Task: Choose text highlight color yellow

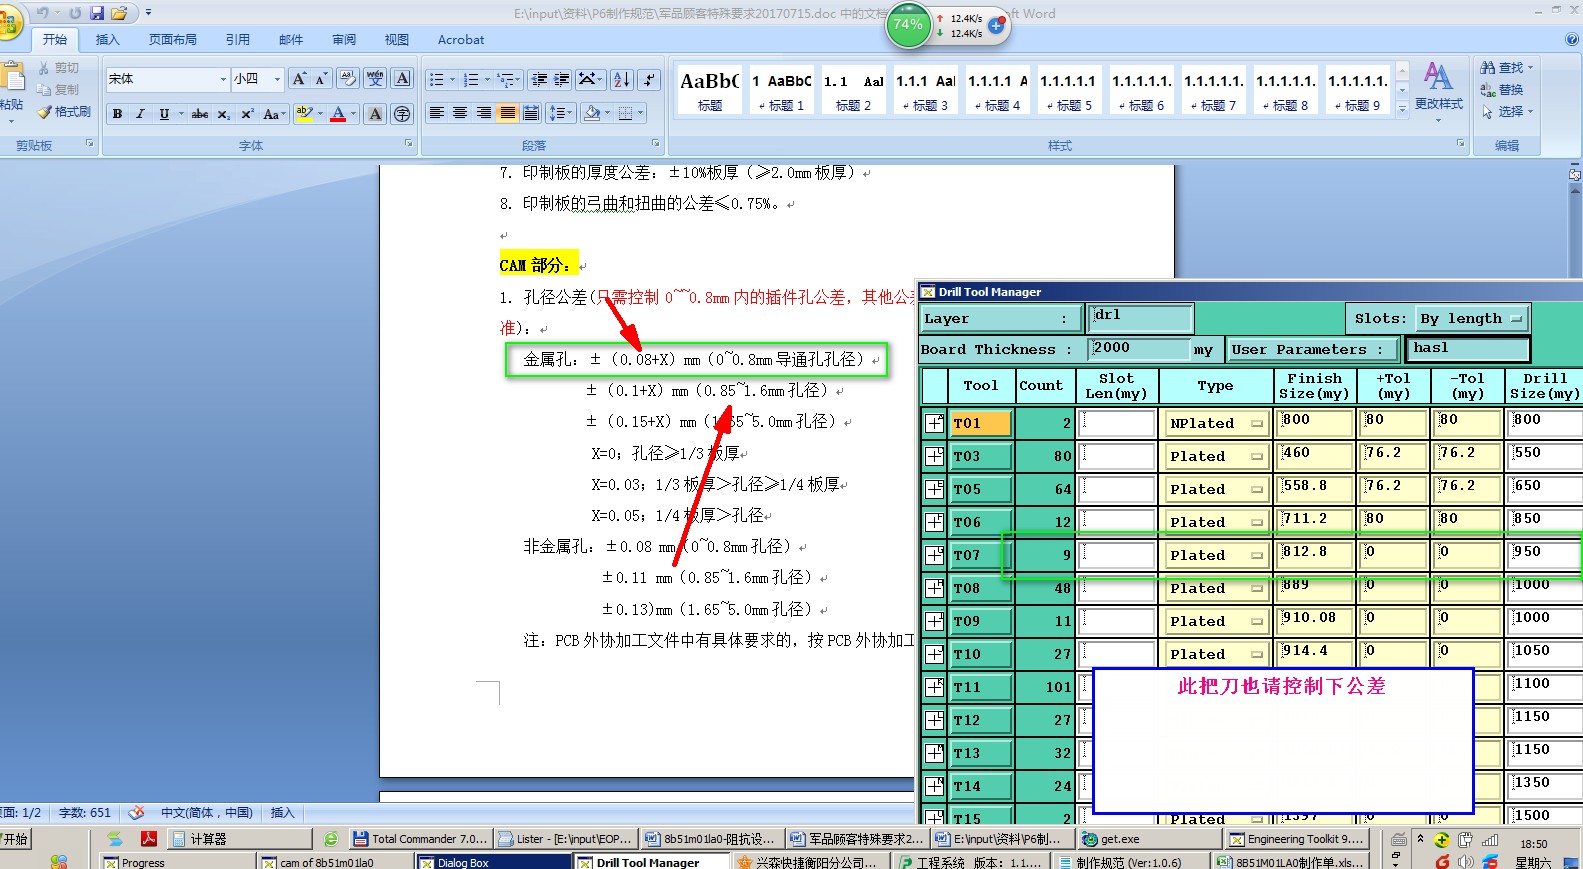Action: point(304,114)
